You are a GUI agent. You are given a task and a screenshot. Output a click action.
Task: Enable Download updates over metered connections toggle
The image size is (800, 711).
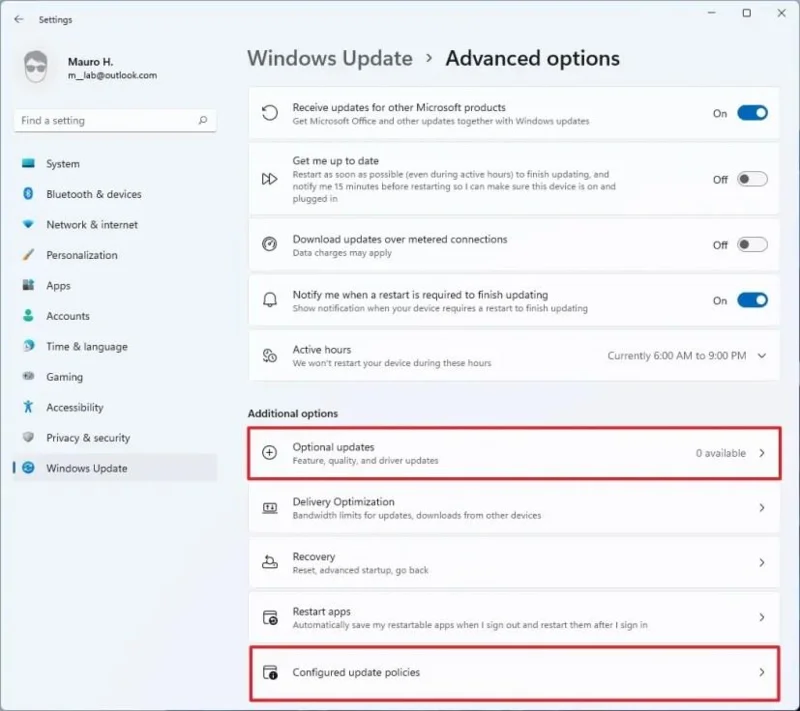point(752,245)
